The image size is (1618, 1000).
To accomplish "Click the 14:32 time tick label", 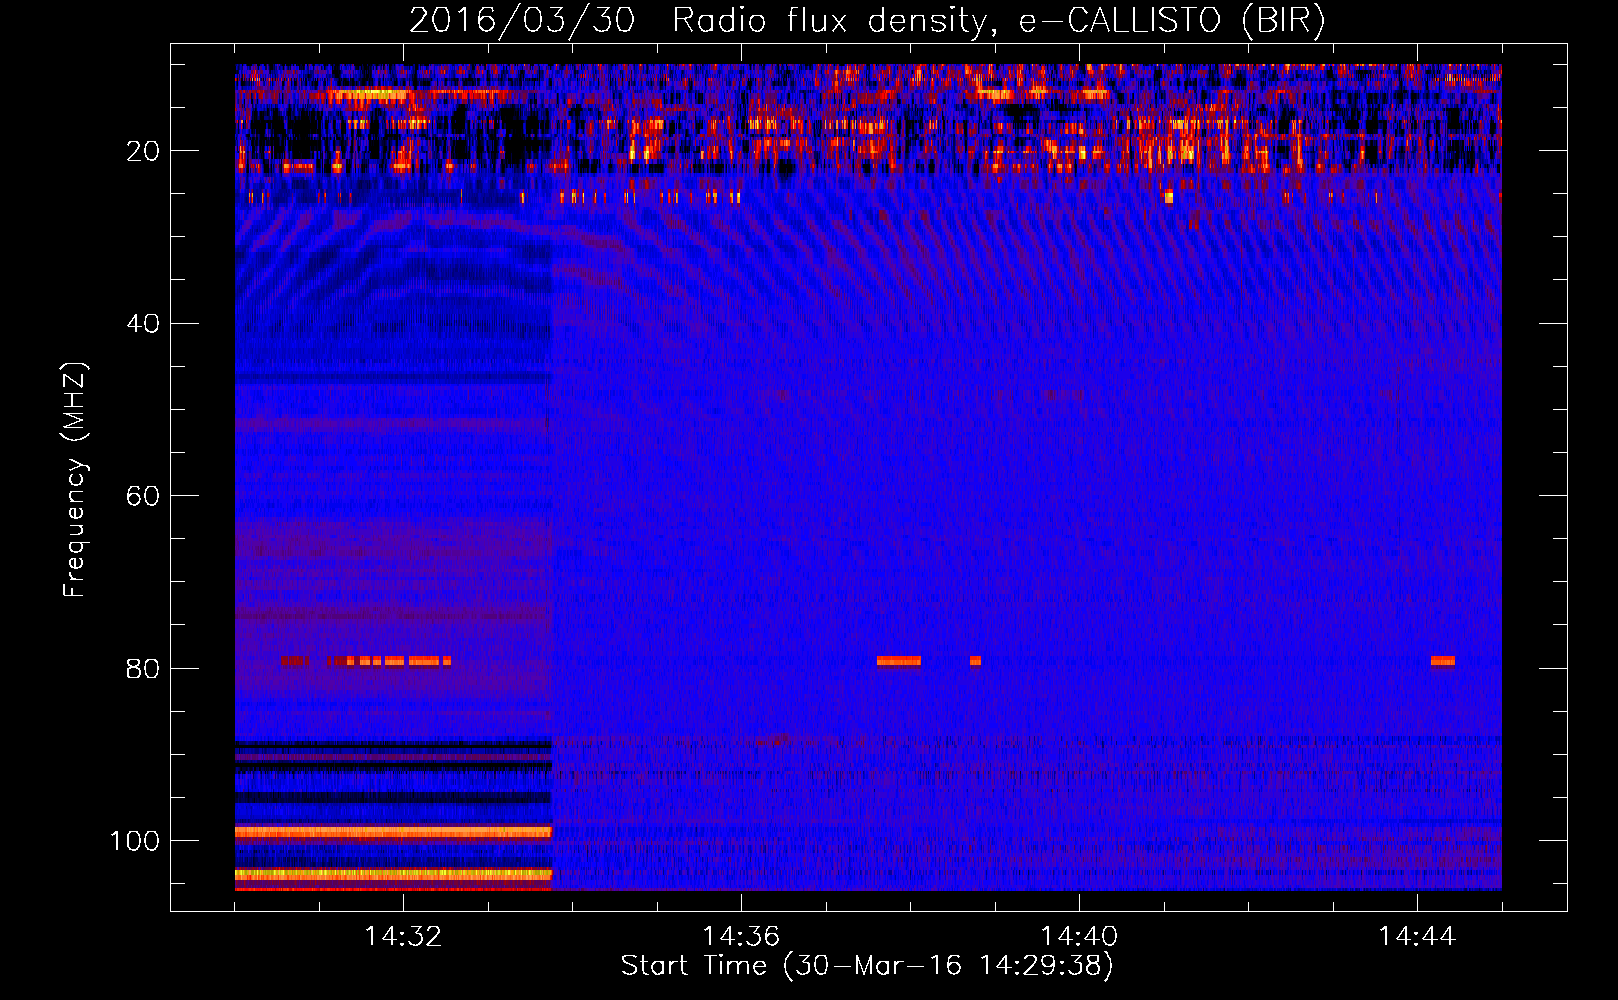I will click(403, 937).
